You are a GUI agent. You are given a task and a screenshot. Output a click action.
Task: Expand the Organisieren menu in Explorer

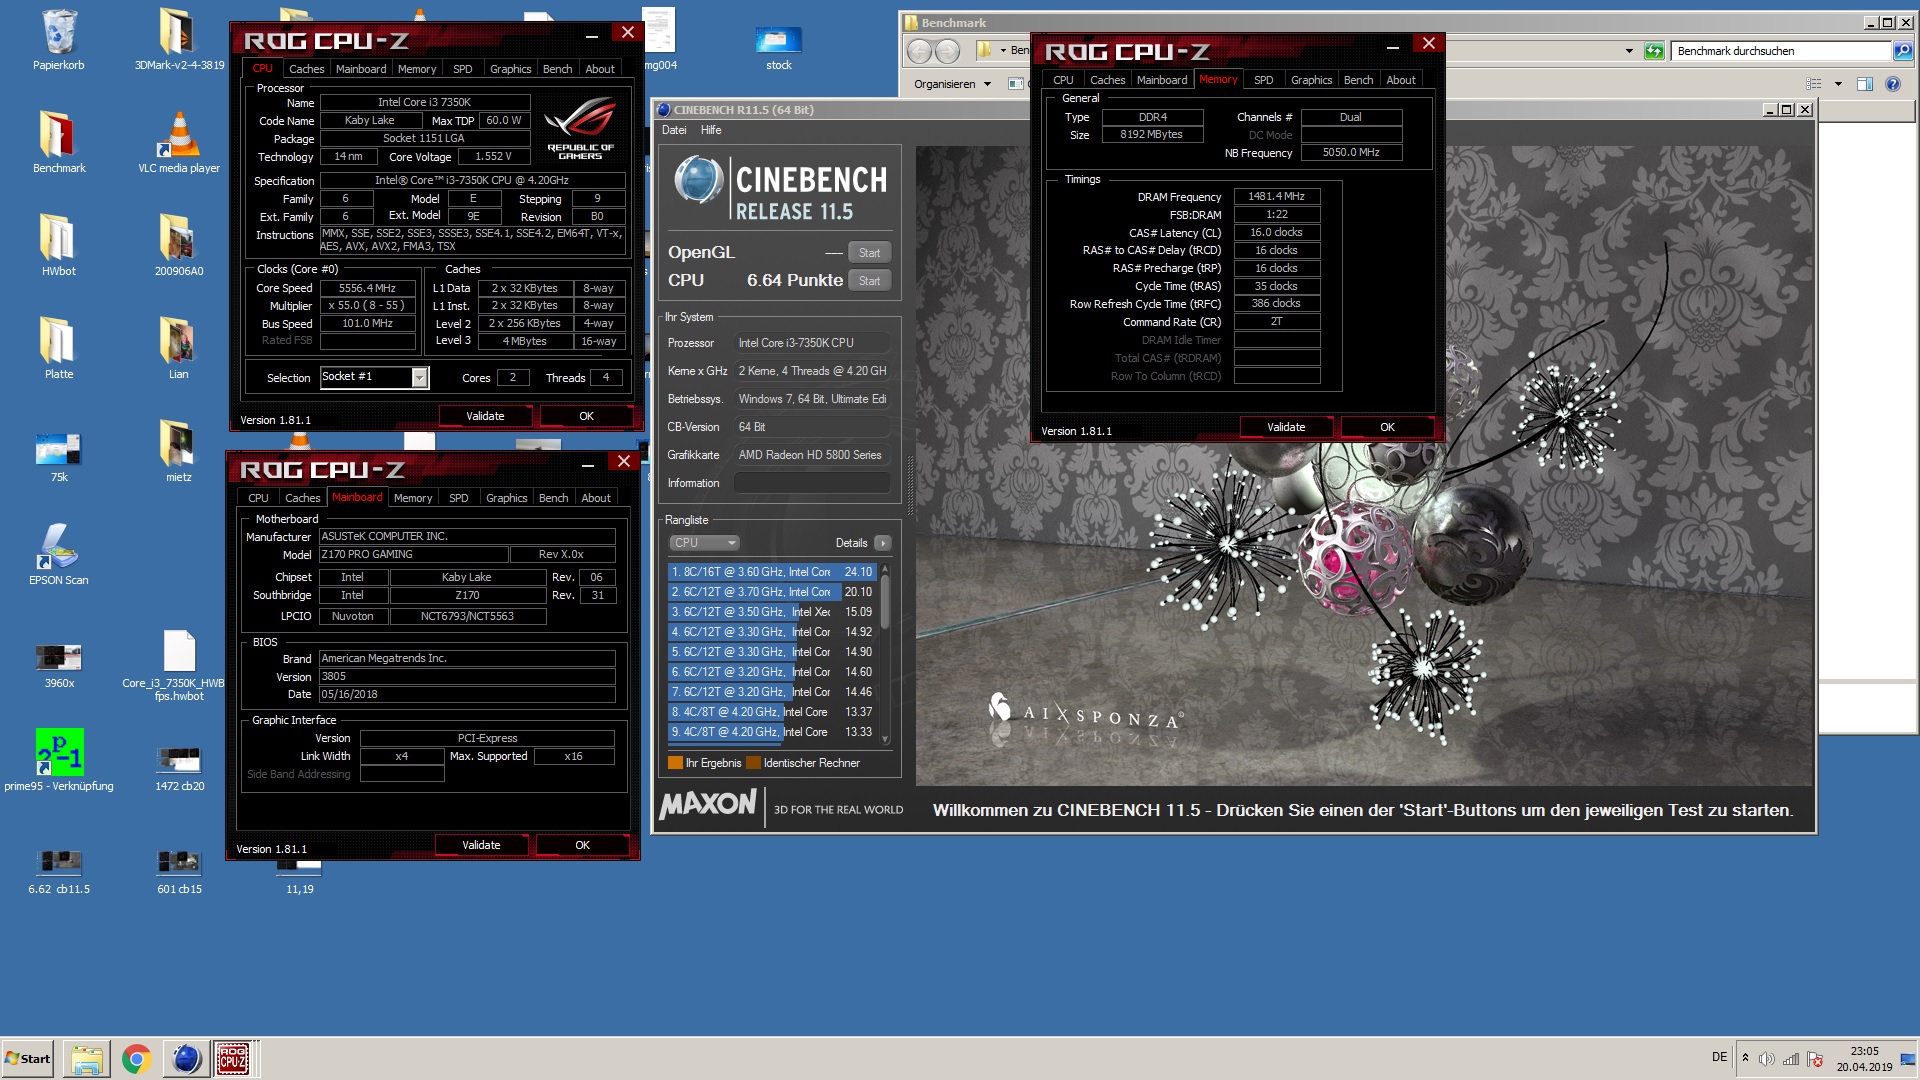pos(952,84)
